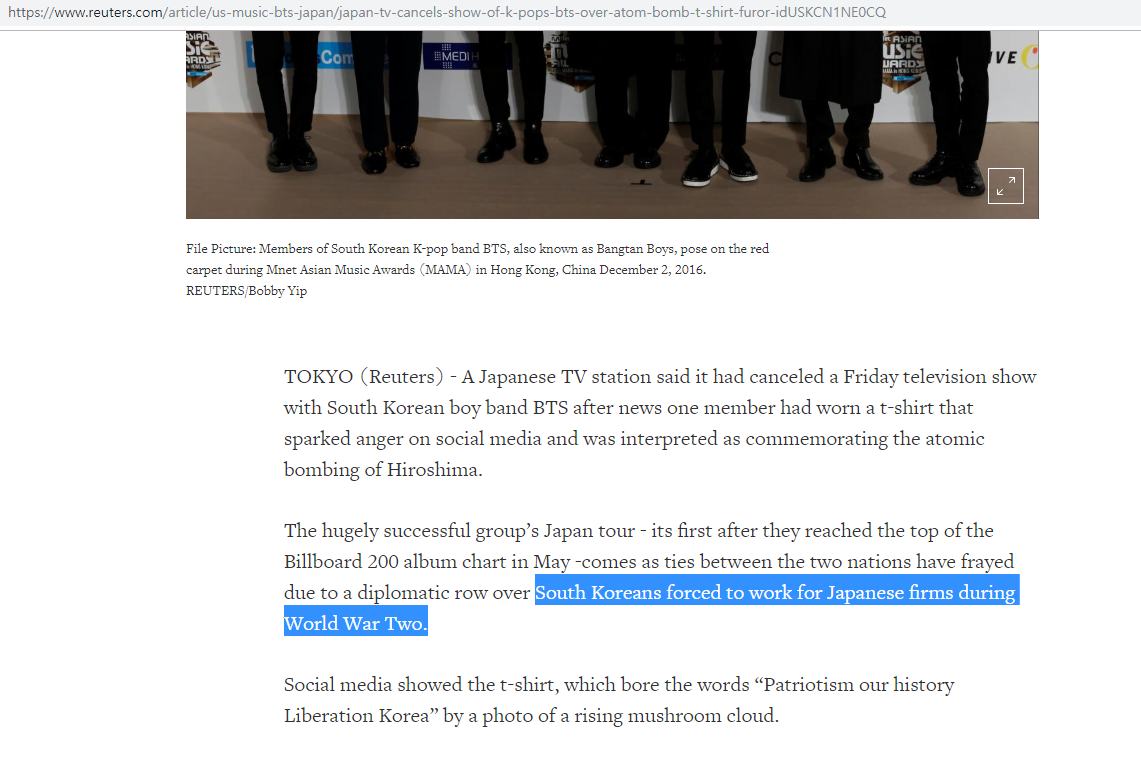The image size is (1141, 759).
Task: Expand the BTS photo to fullscreen
Action: click(1006, 186)
